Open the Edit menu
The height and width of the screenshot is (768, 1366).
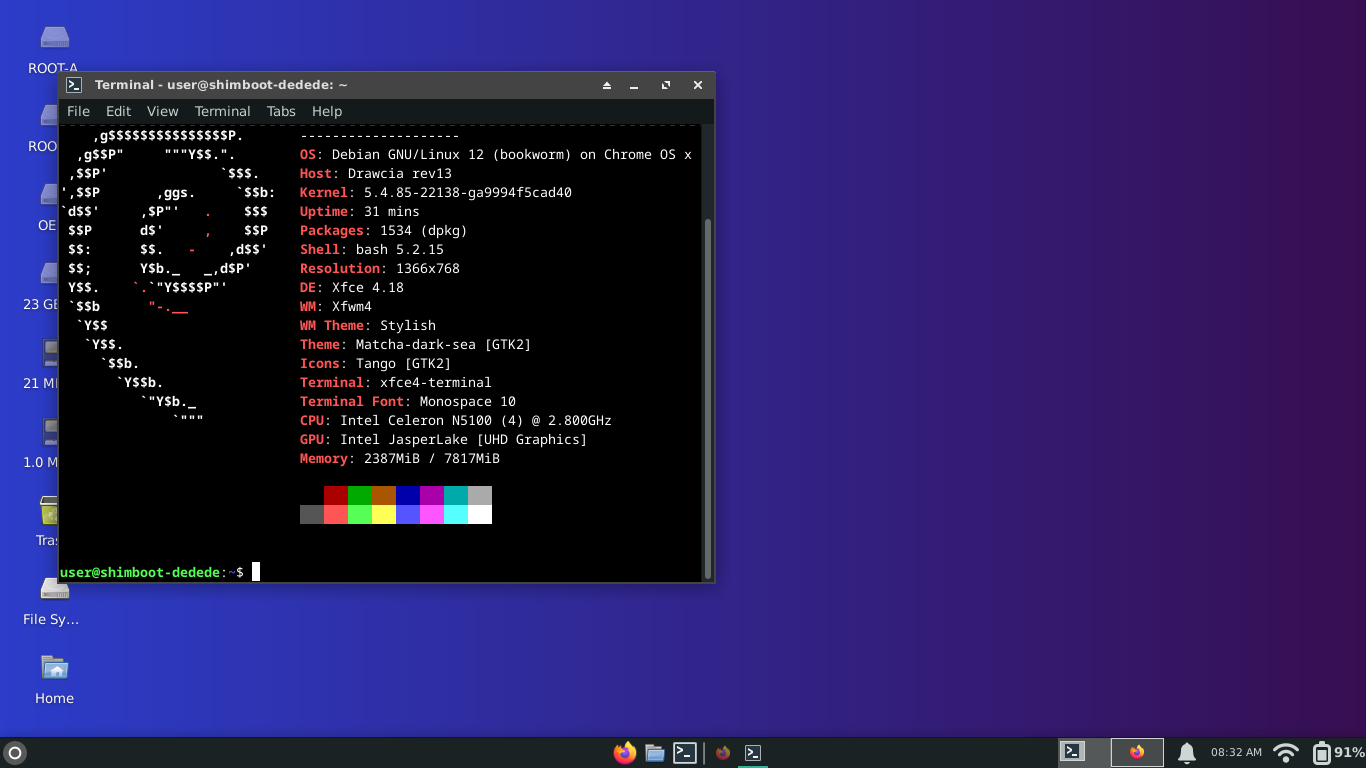point(118,111)
